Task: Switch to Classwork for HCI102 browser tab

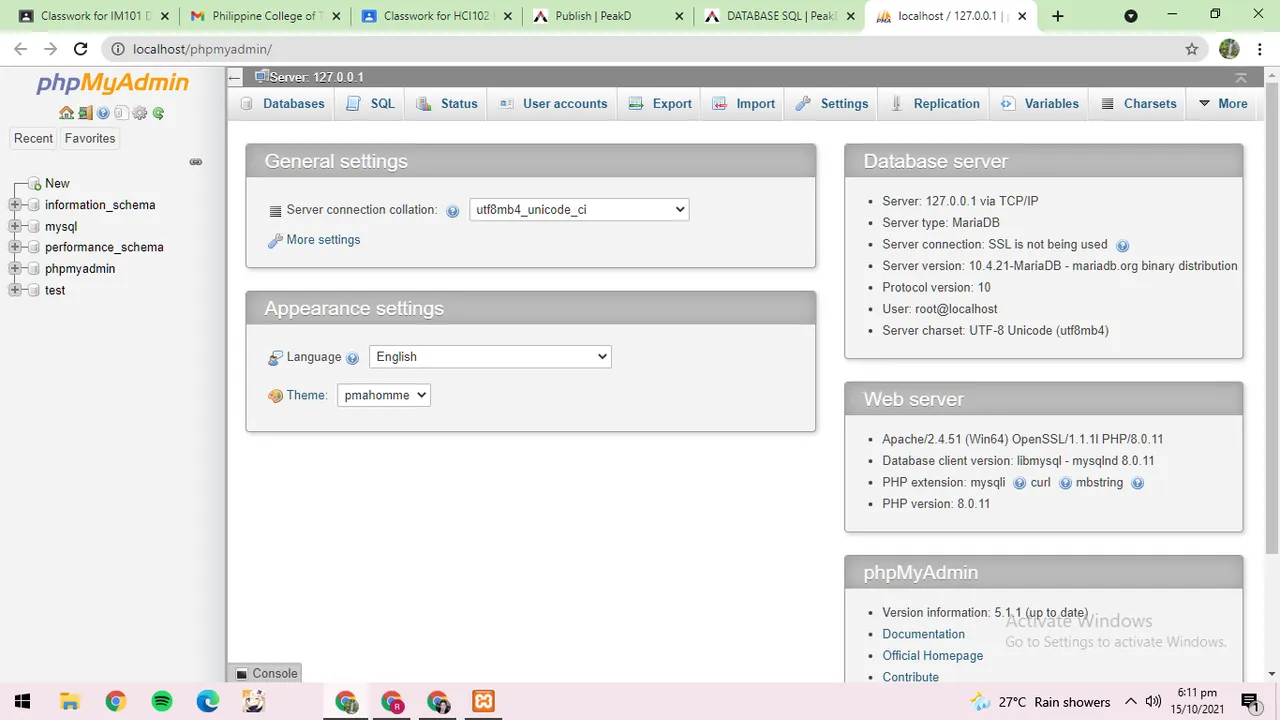Action: pos(436,16)
